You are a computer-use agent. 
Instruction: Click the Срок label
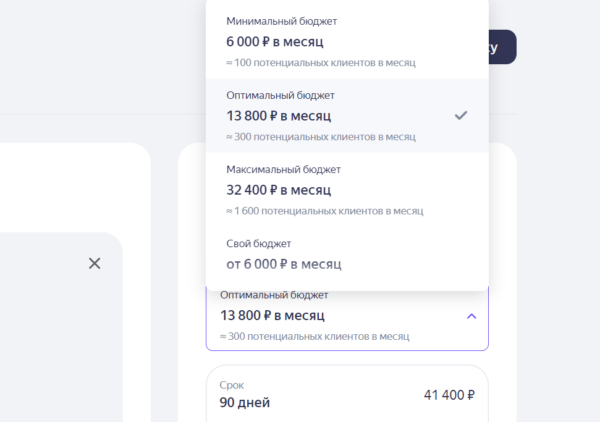coord(232,385)
